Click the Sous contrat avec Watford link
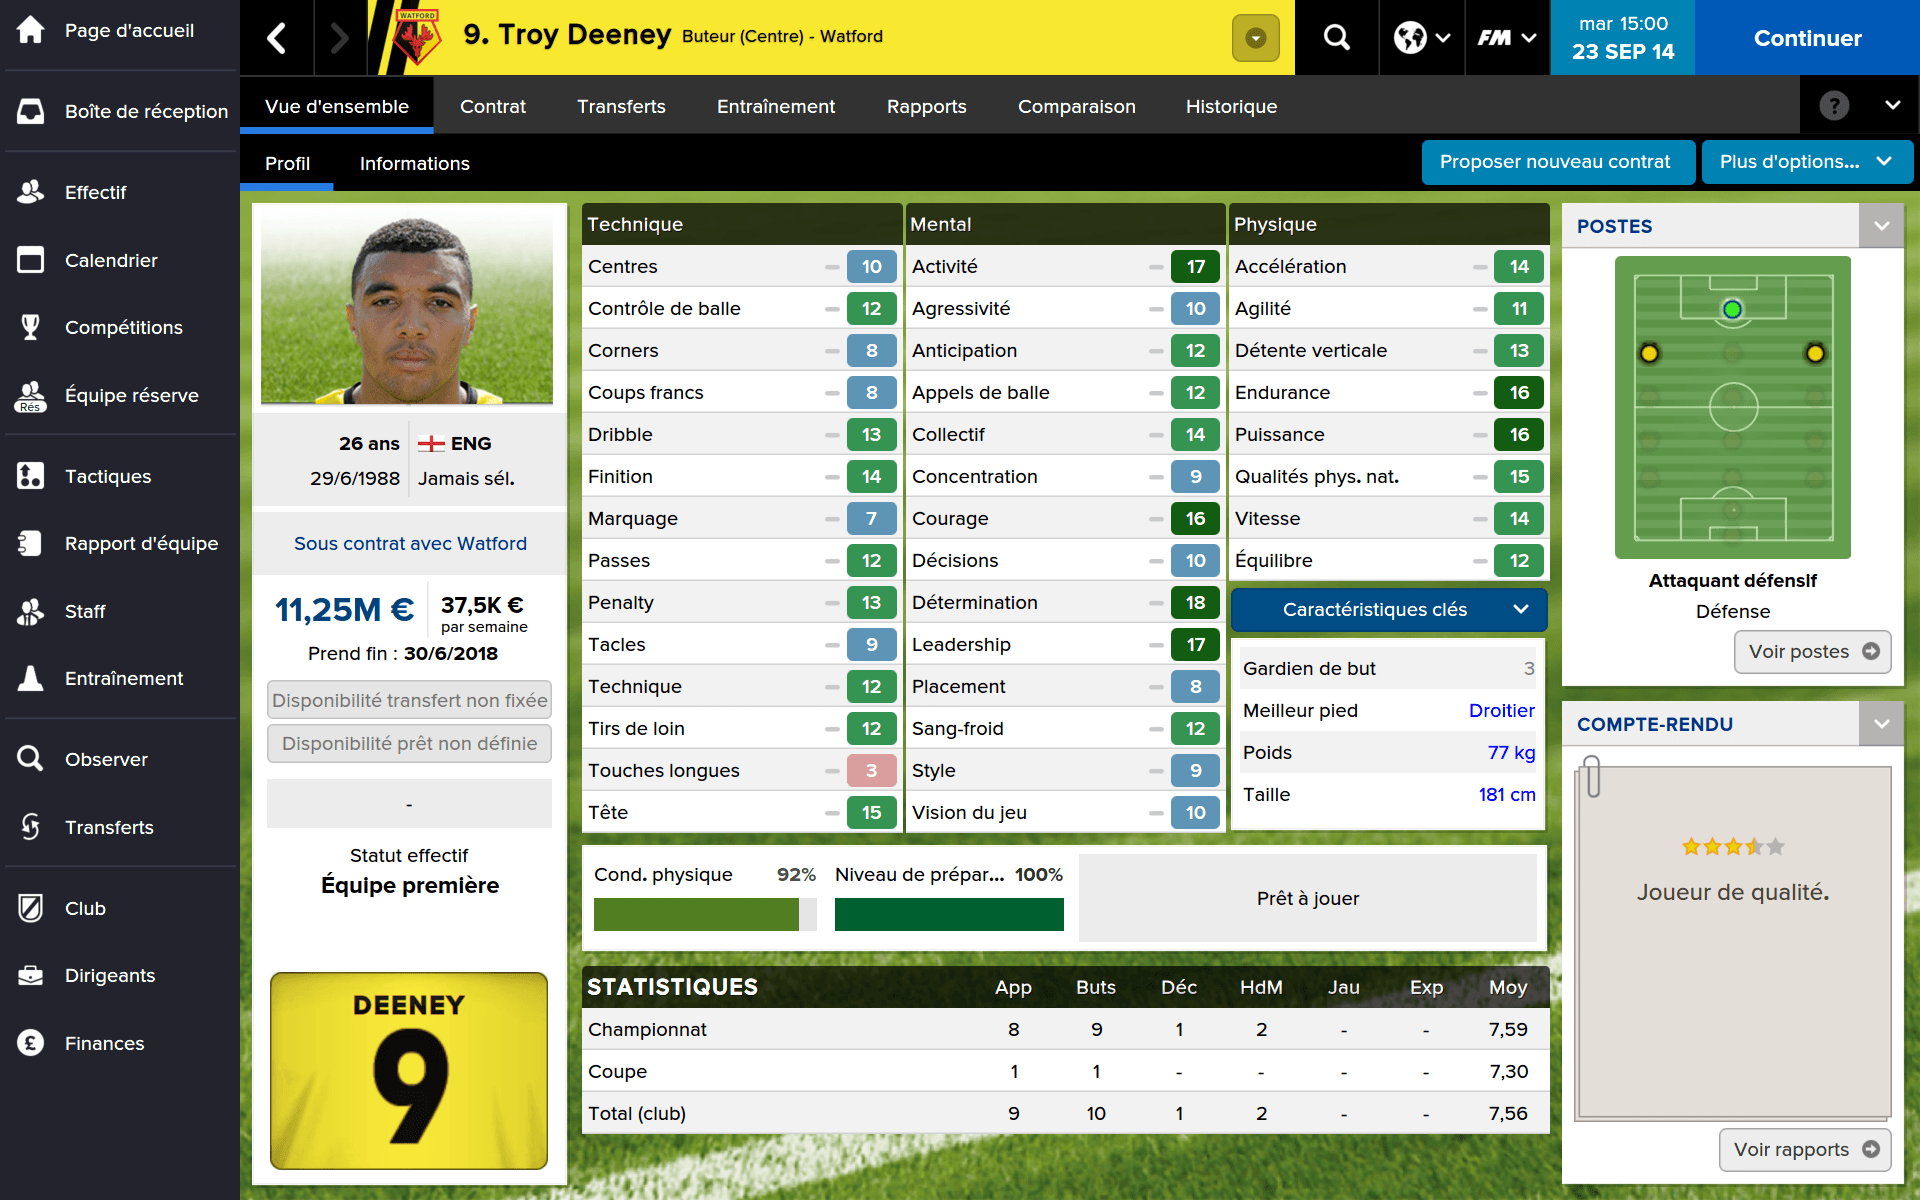Image resolution: width=1920 pixels, height=1200 pixels. (x=410, y=543)
